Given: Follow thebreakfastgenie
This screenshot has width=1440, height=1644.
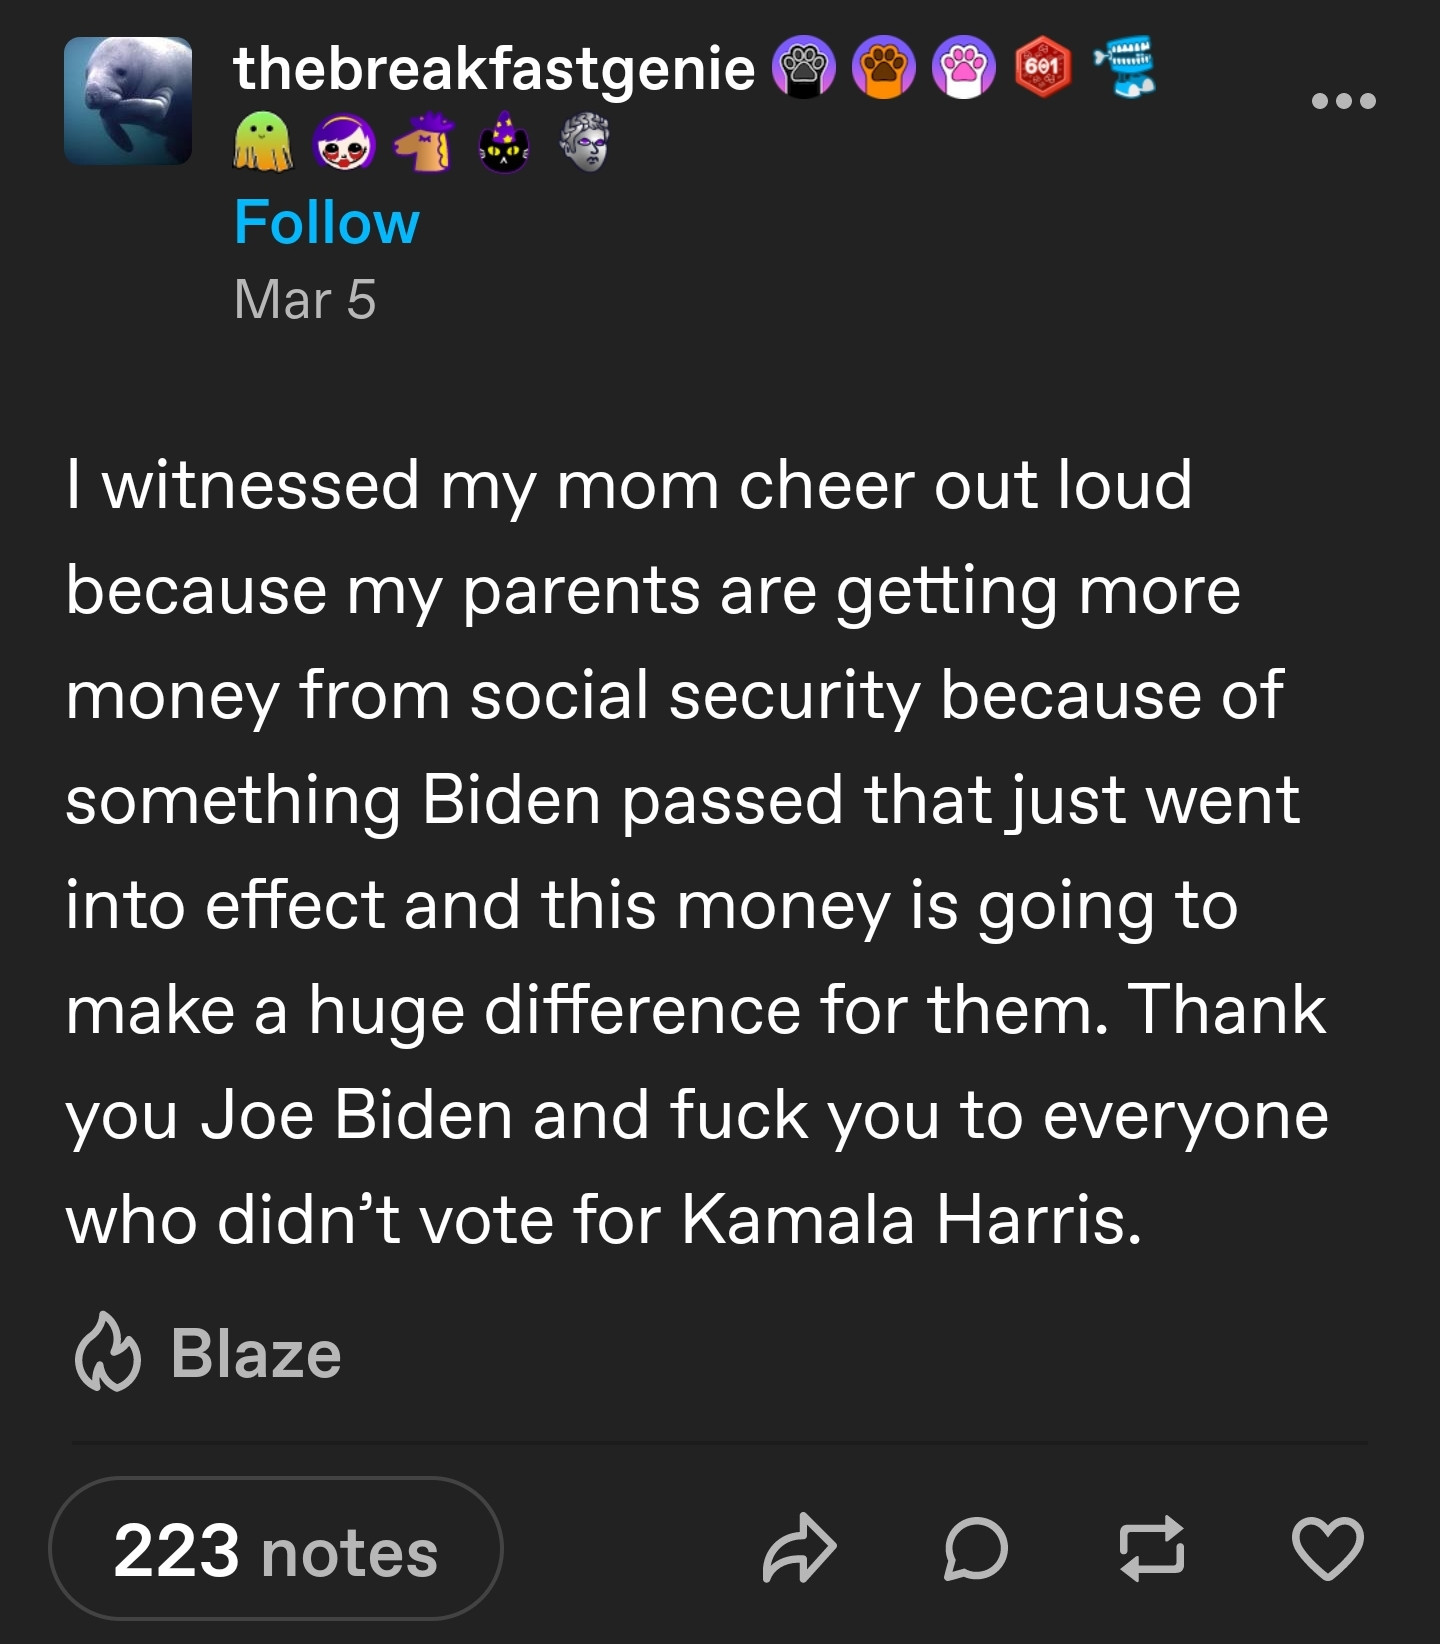Looking at the screenshot, I should coord(326,222).
